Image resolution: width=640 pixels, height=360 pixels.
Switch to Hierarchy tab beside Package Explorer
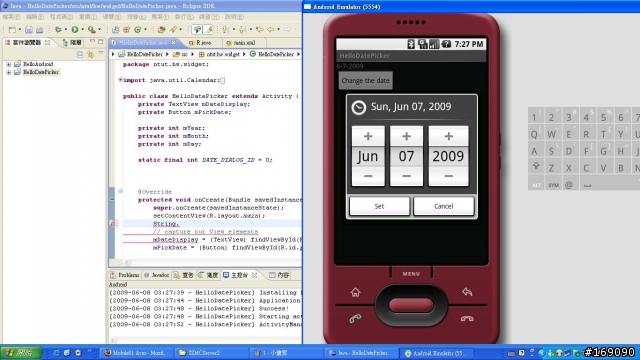(x=72, y=42)
